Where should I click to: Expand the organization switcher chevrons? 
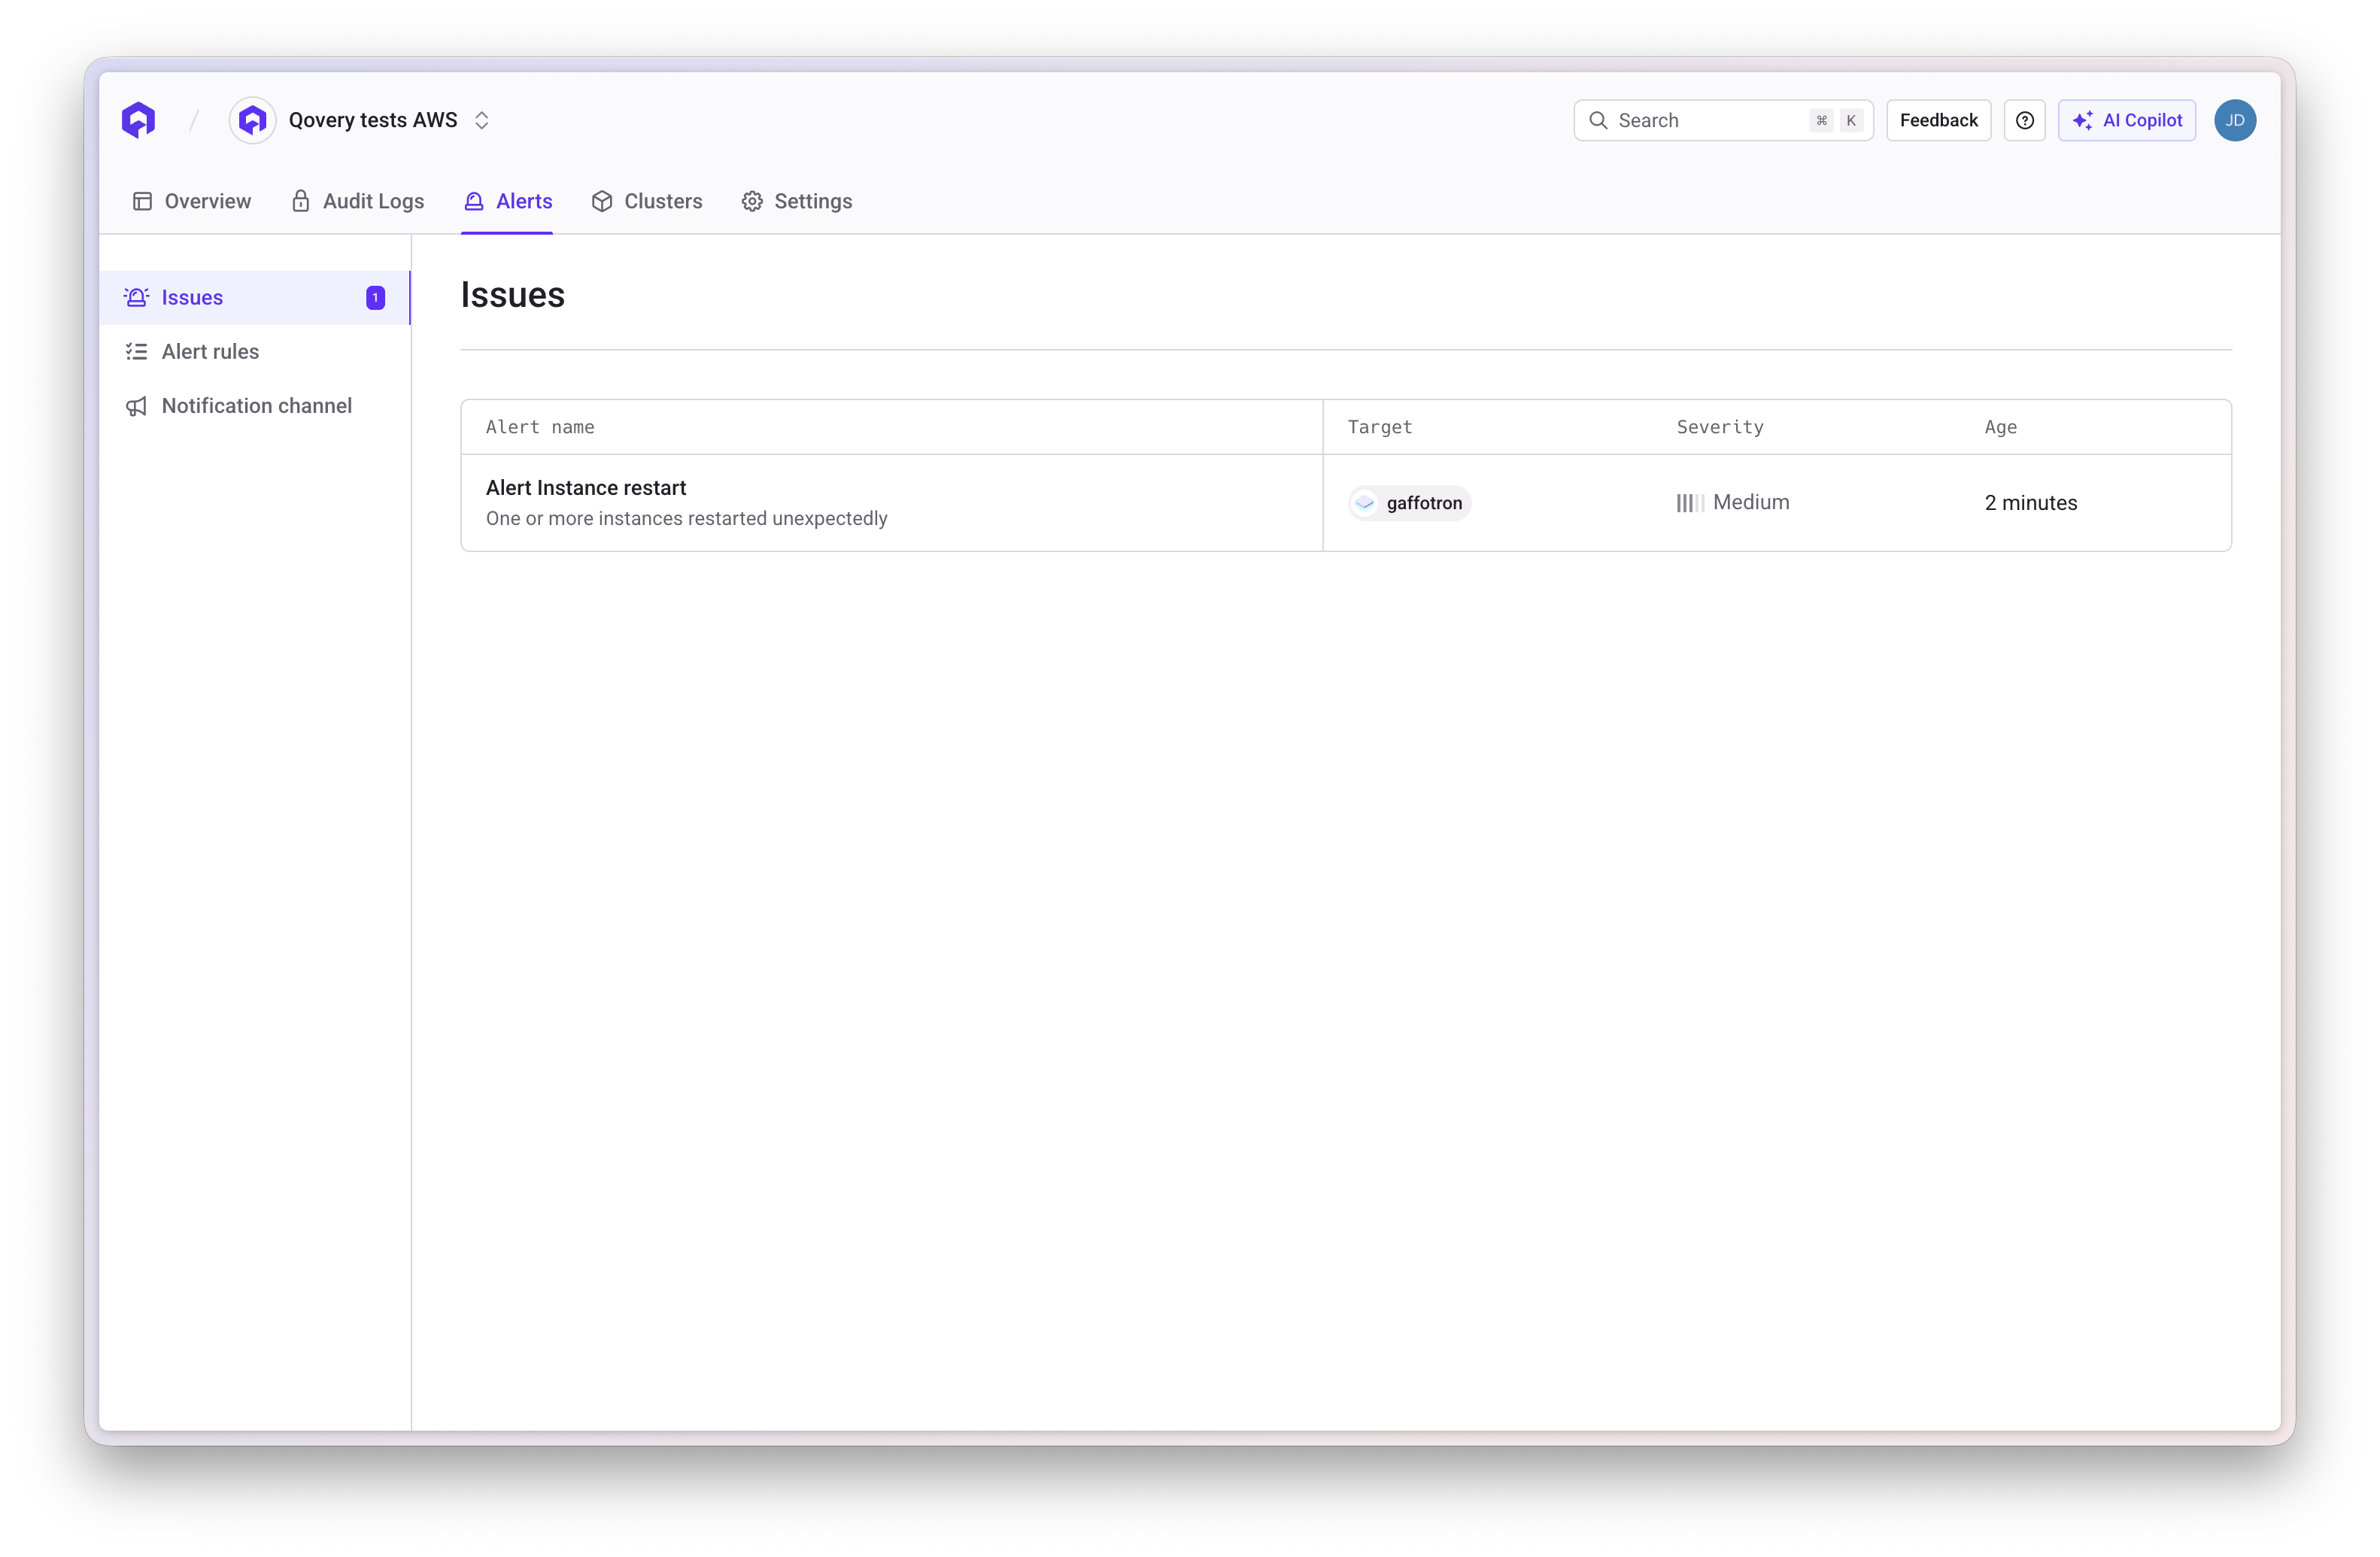pyautogui.click(x=482, y=120)
